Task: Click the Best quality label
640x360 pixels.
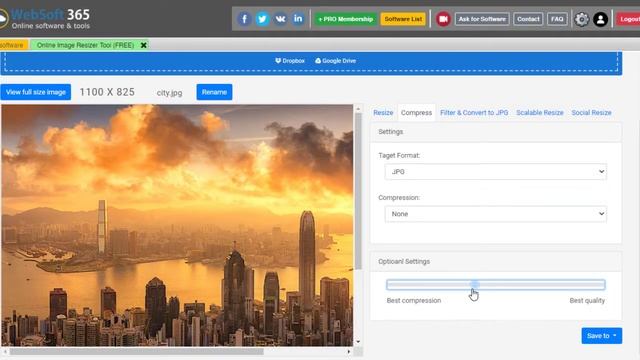Action: (587, 300)
